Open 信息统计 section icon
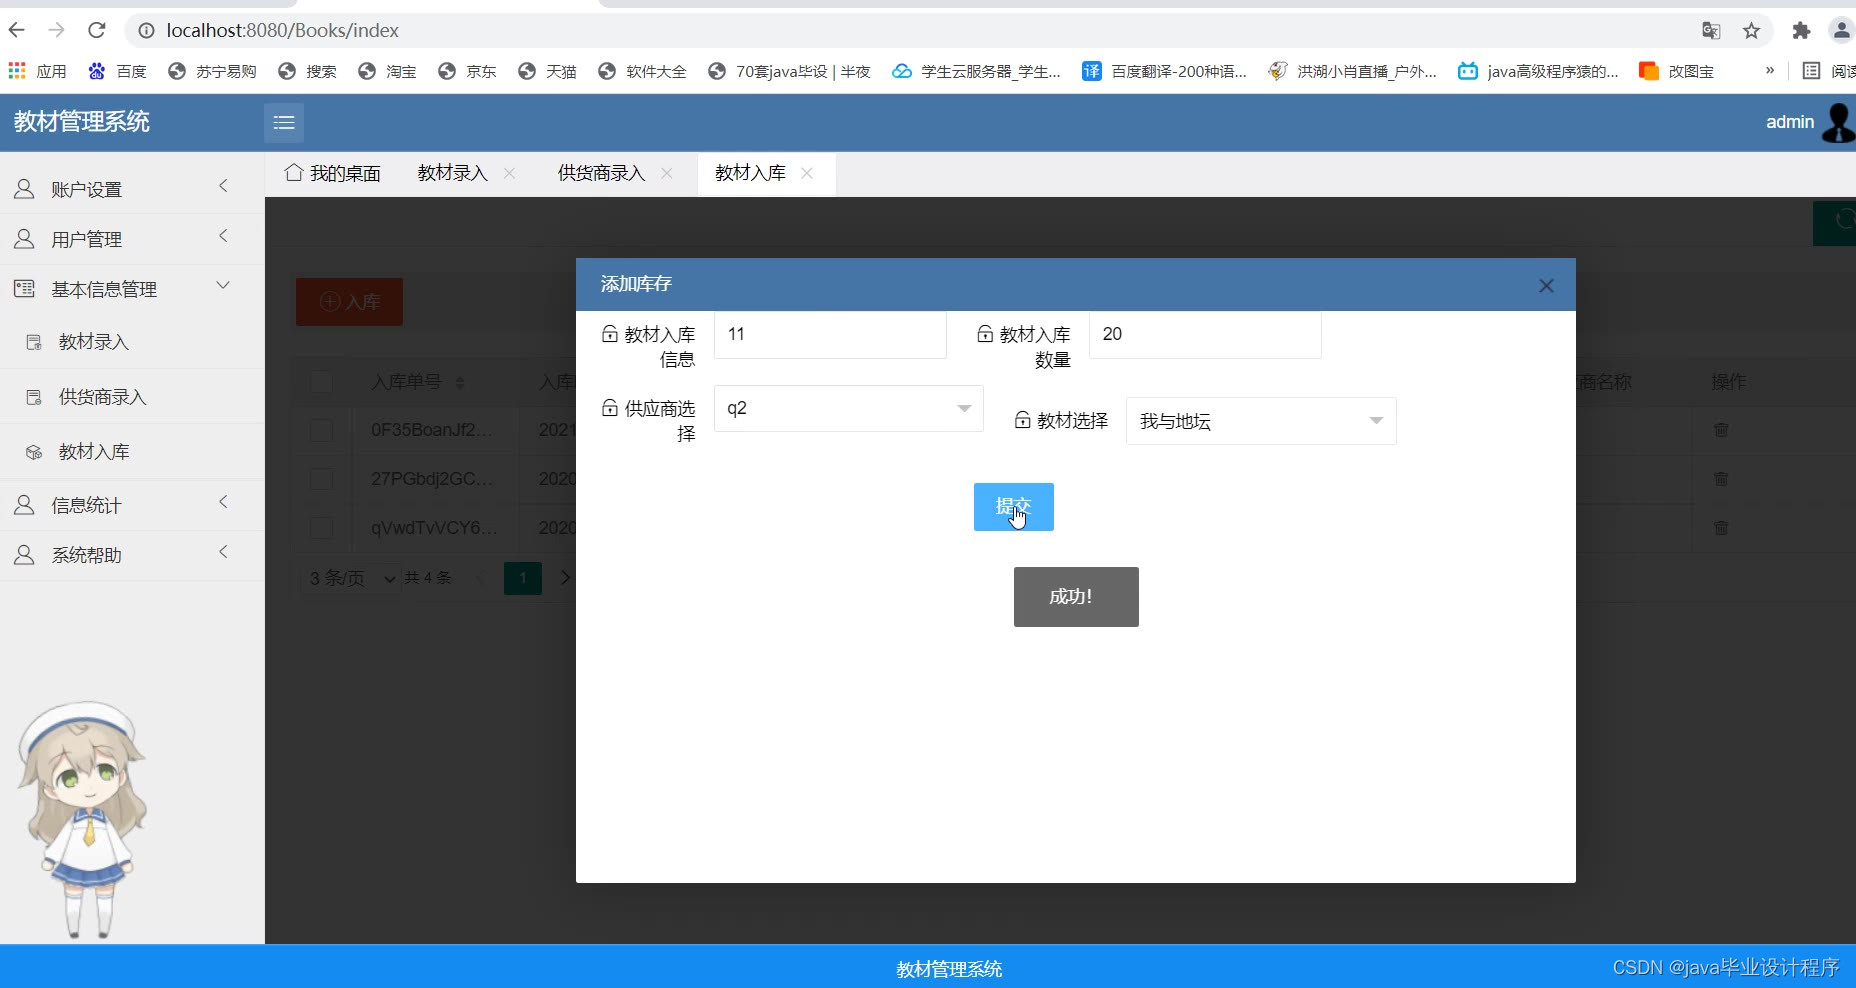 click(24, 504)
